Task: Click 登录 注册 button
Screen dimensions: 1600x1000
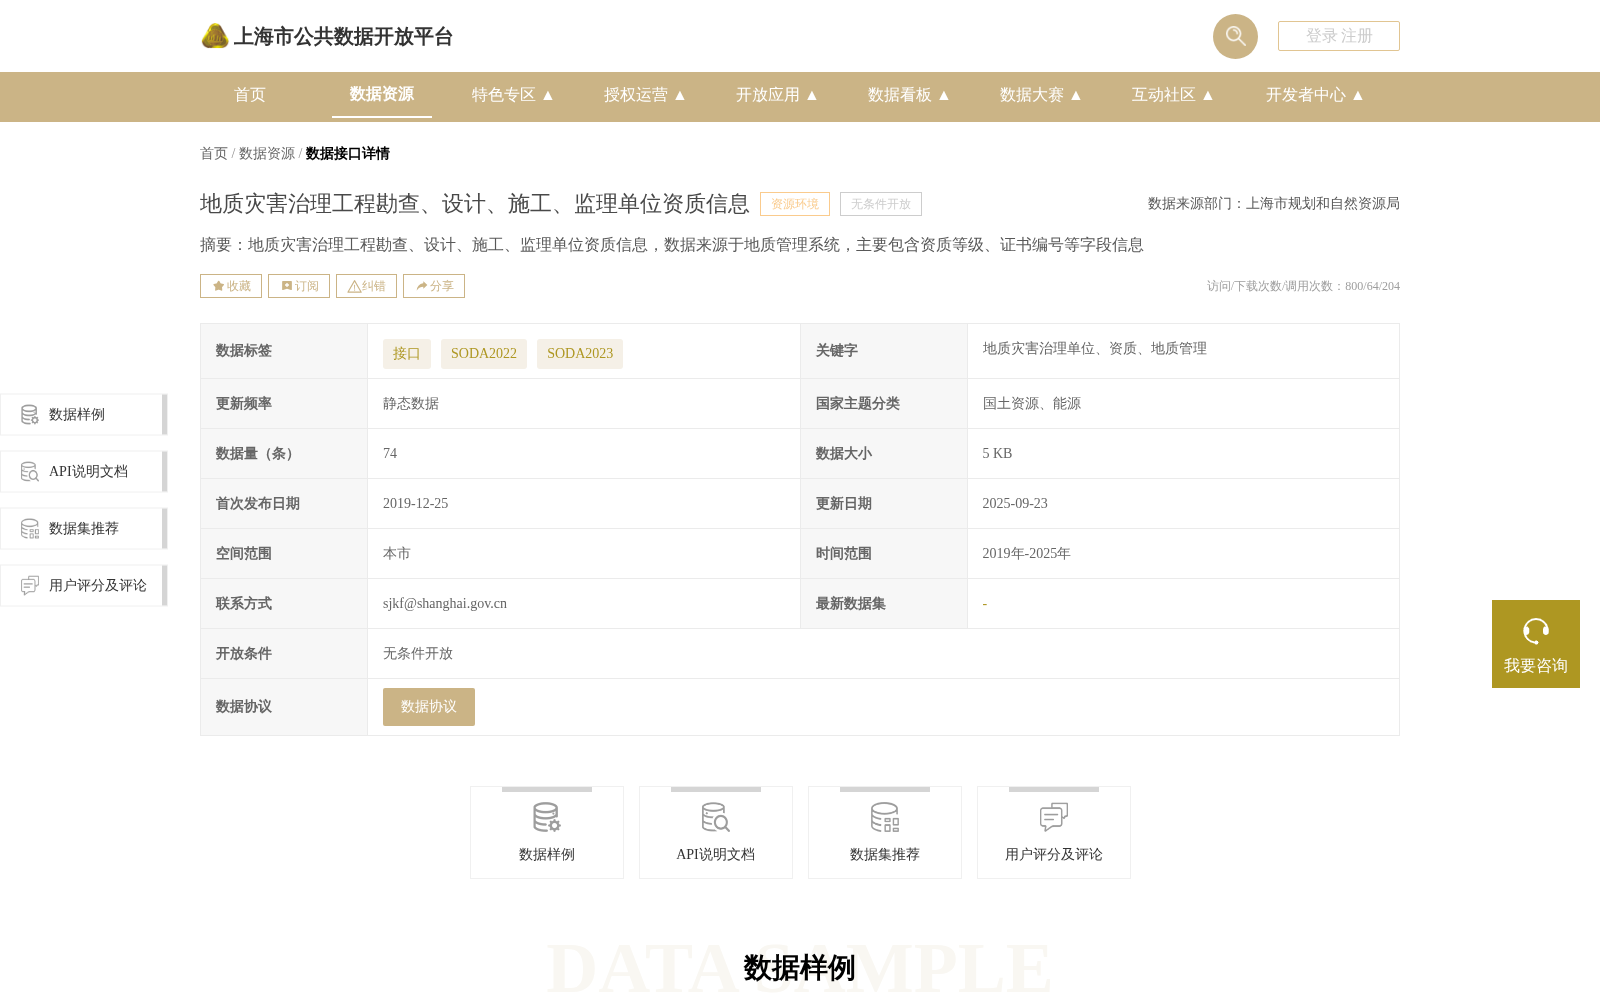Action: point(1339,36)
